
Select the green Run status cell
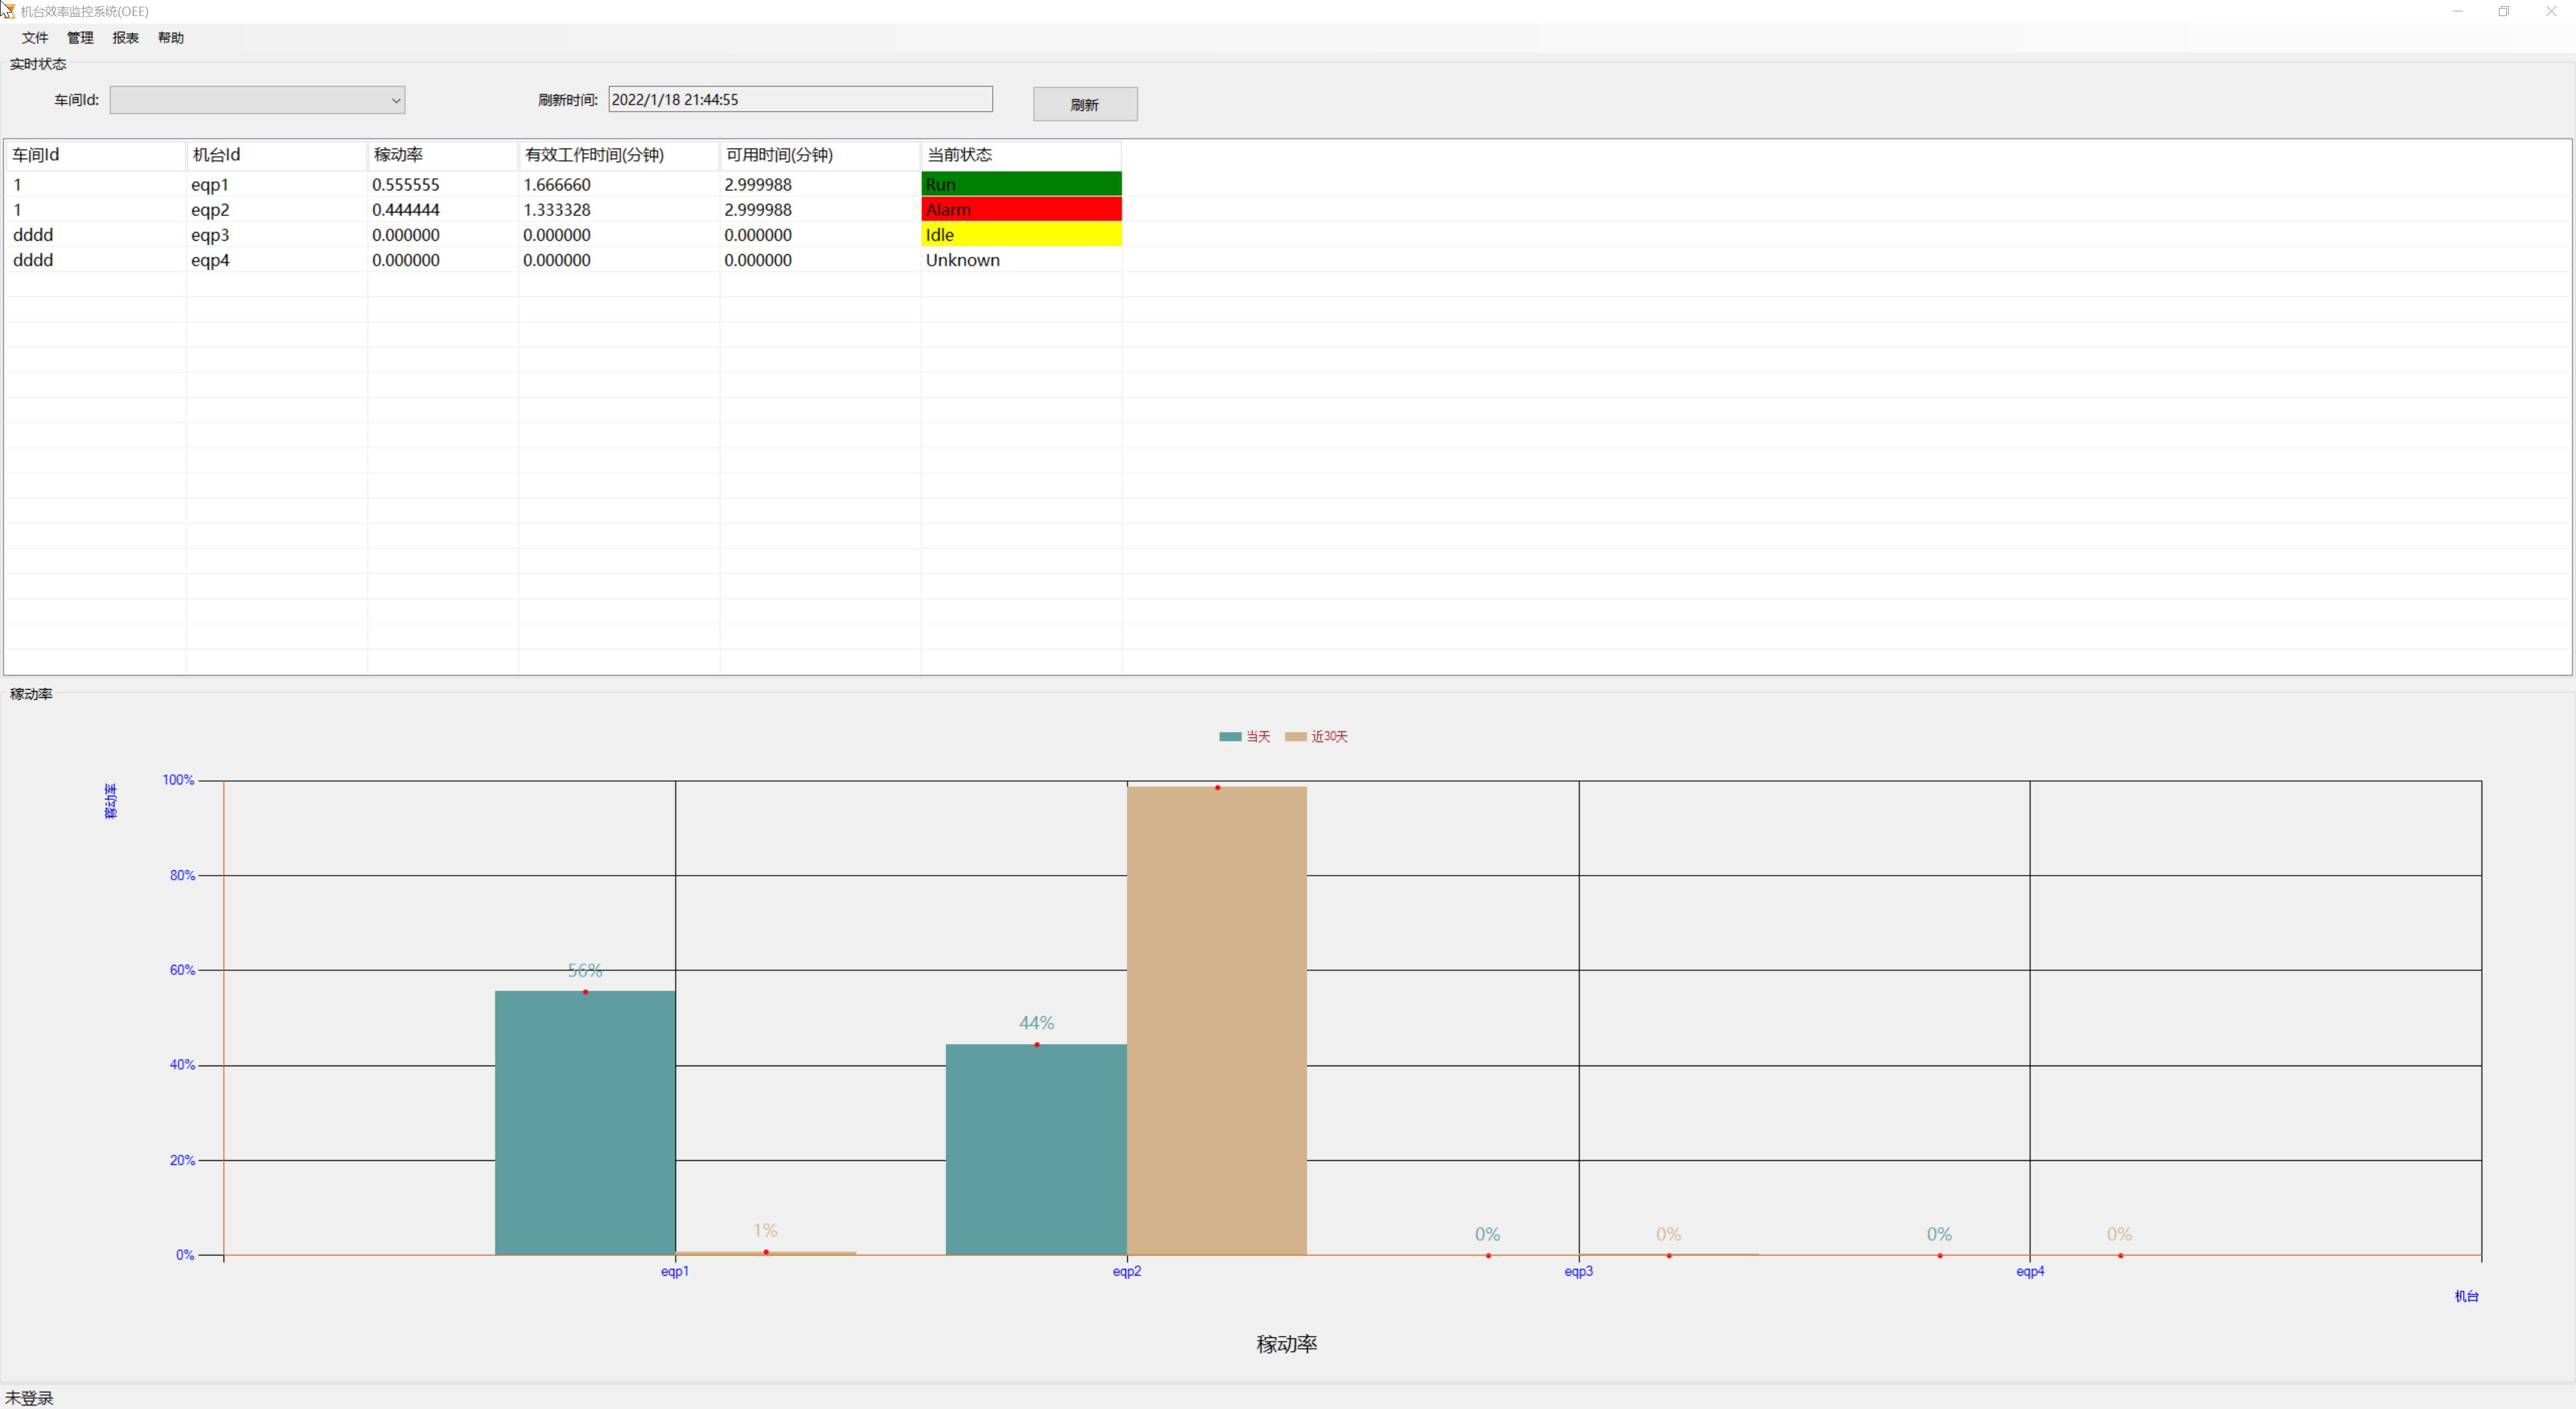(x=1020, y=184)
